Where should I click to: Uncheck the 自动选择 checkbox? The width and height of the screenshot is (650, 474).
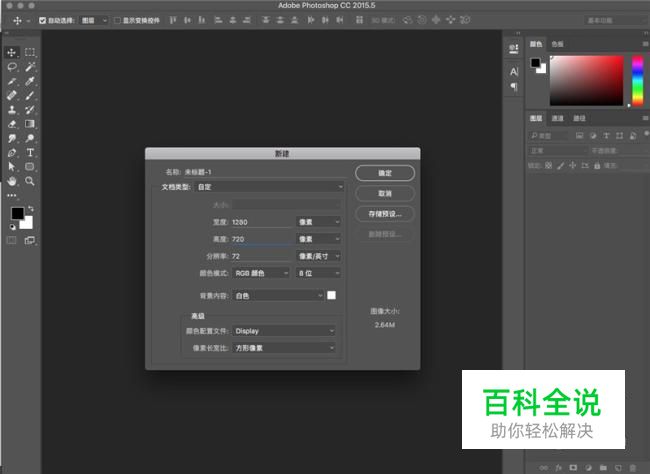(42, 20)
